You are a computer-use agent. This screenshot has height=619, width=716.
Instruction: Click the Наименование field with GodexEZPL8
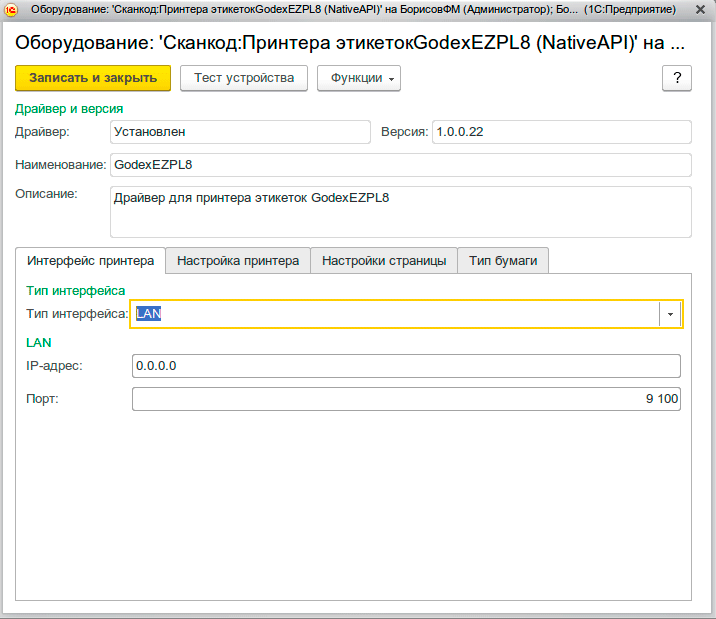pyautogui.click(x=400, y=164)
